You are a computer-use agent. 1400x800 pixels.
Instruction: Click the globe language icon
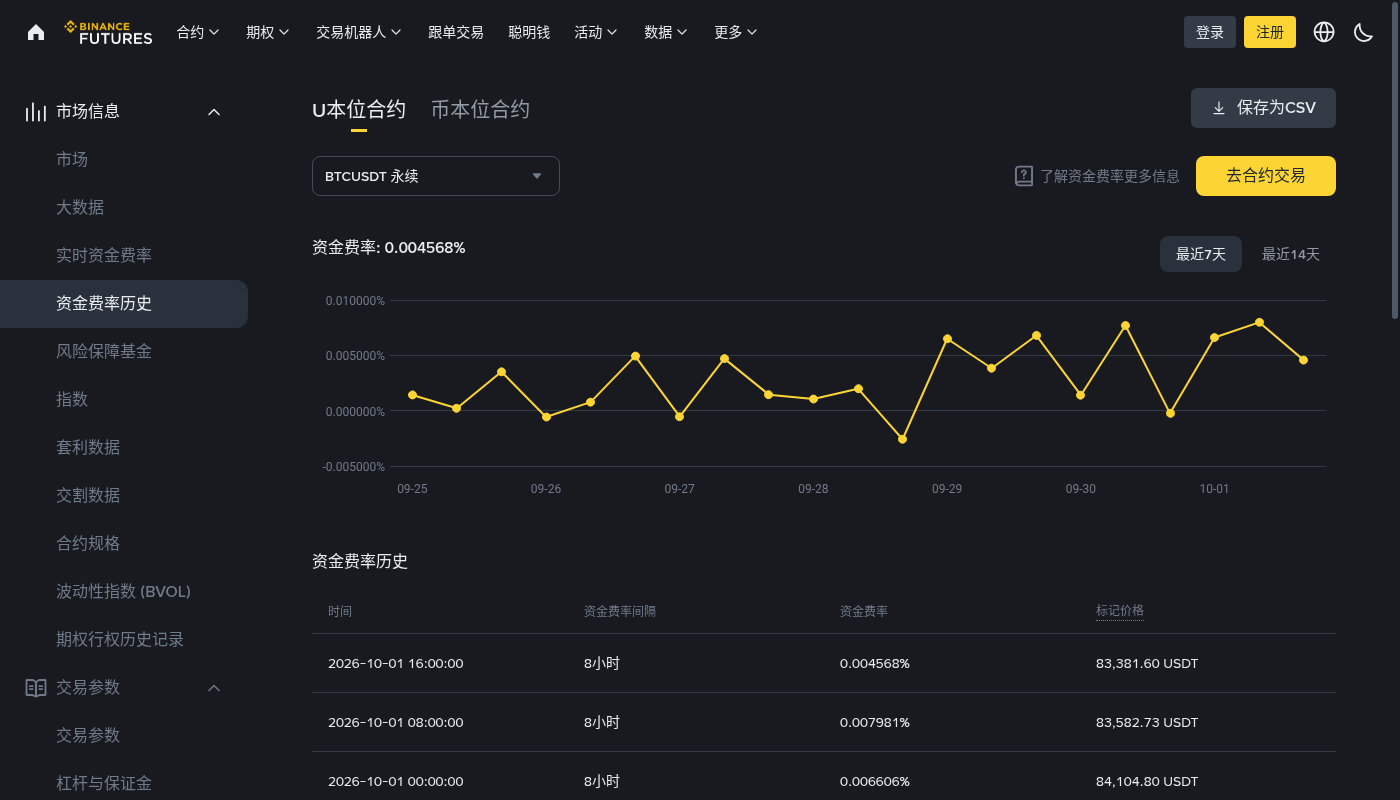[x=1324, y=32]
